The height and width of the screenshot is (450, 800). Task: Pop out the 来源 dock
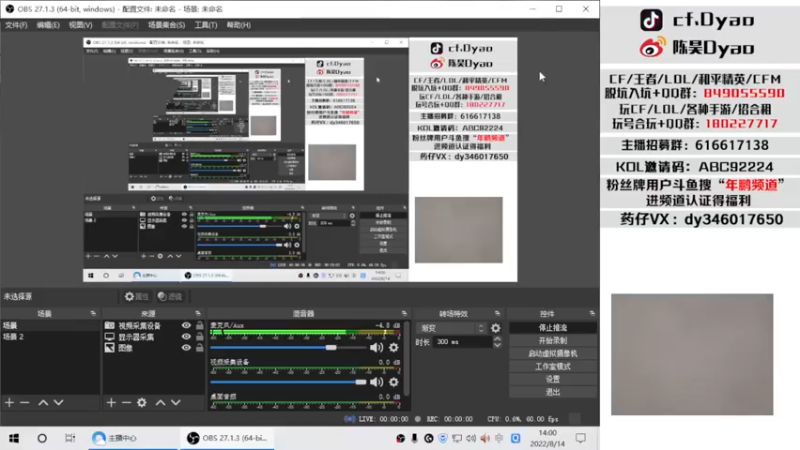198,313
